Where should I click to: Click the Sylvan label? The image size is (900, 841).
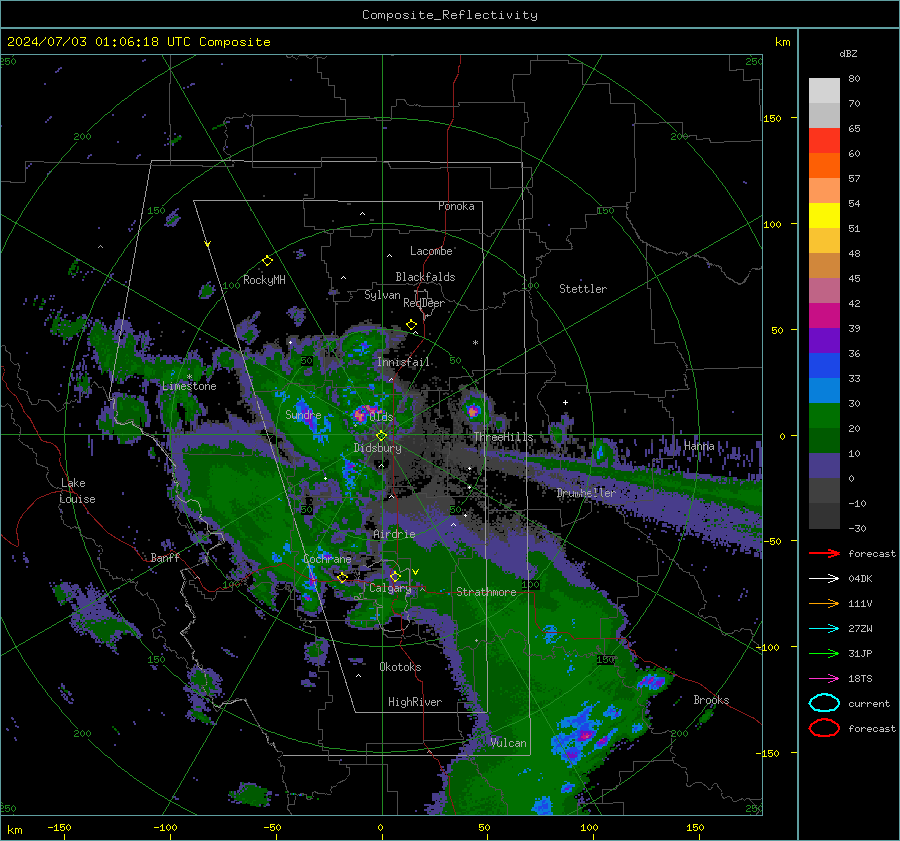[x=382, y=295]
